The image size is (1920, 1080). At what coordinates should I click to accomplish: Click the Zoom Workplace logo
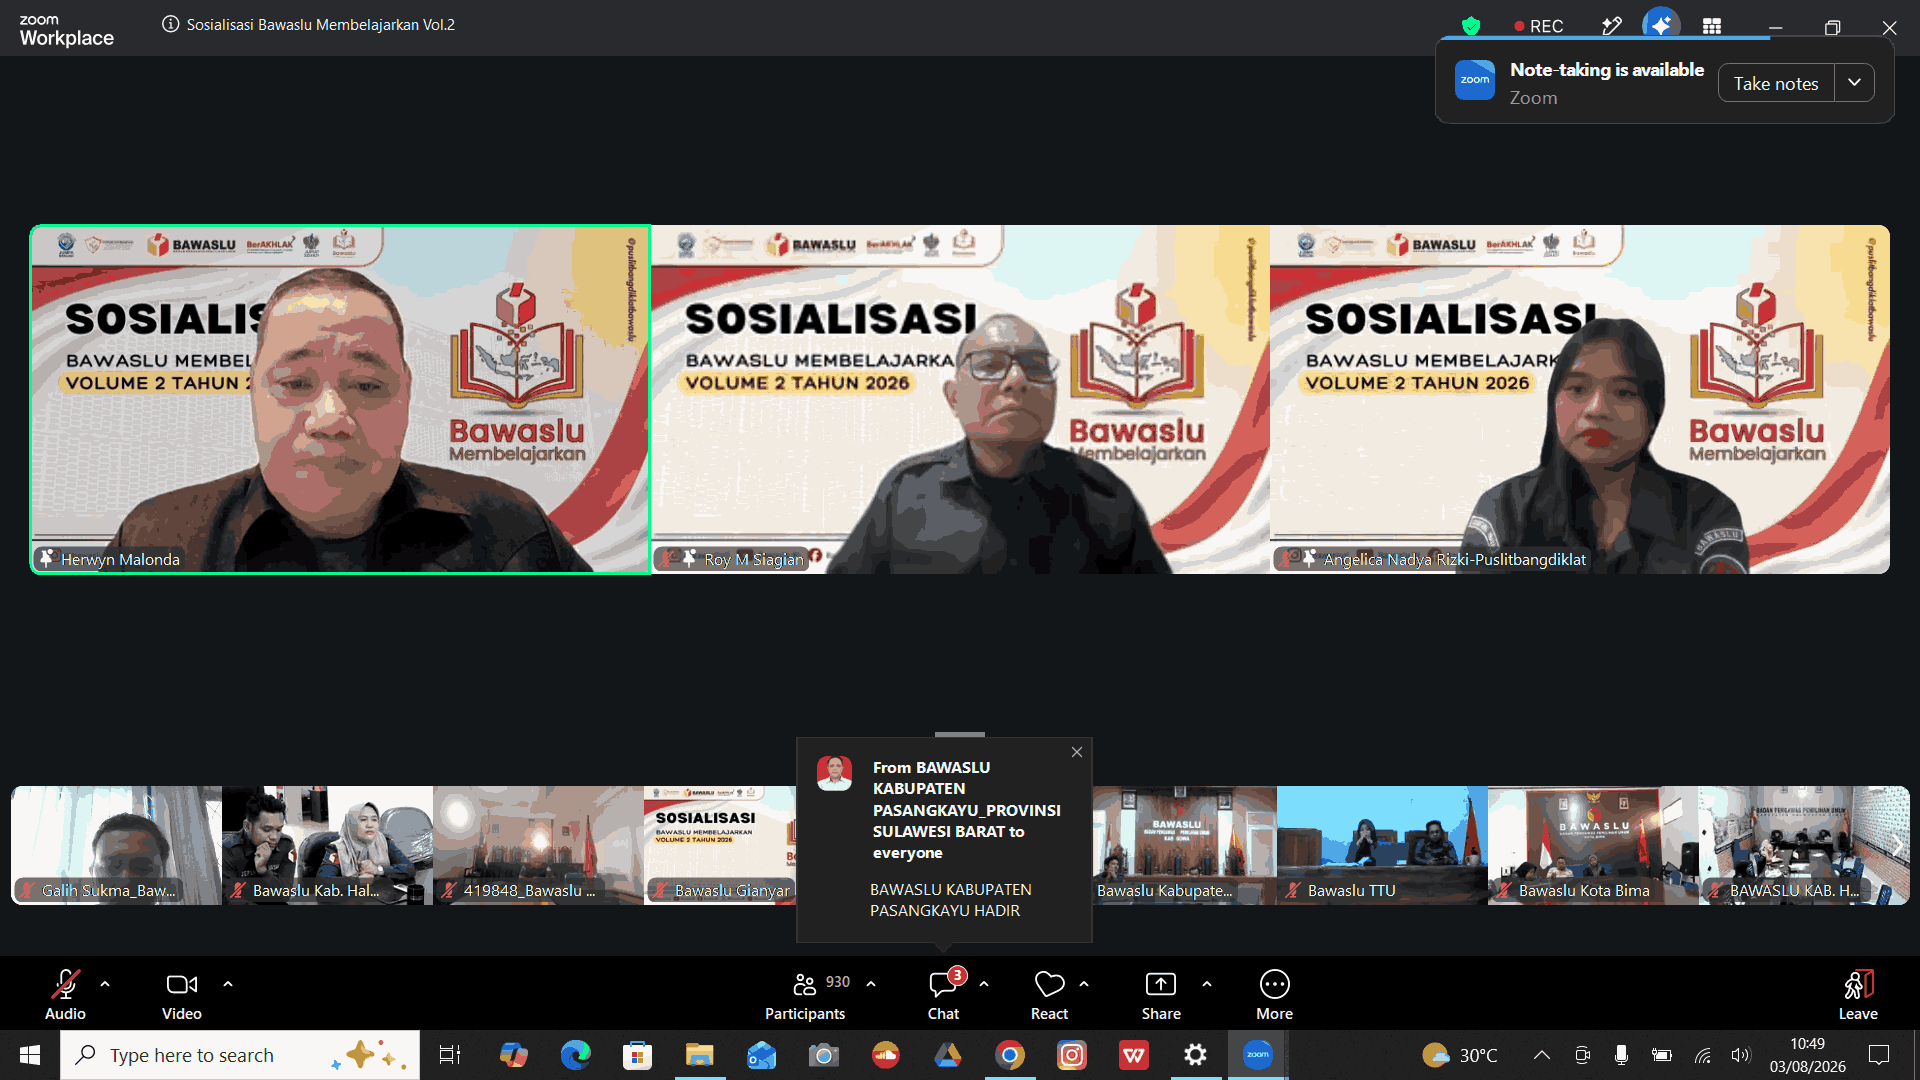coord(66,30)
